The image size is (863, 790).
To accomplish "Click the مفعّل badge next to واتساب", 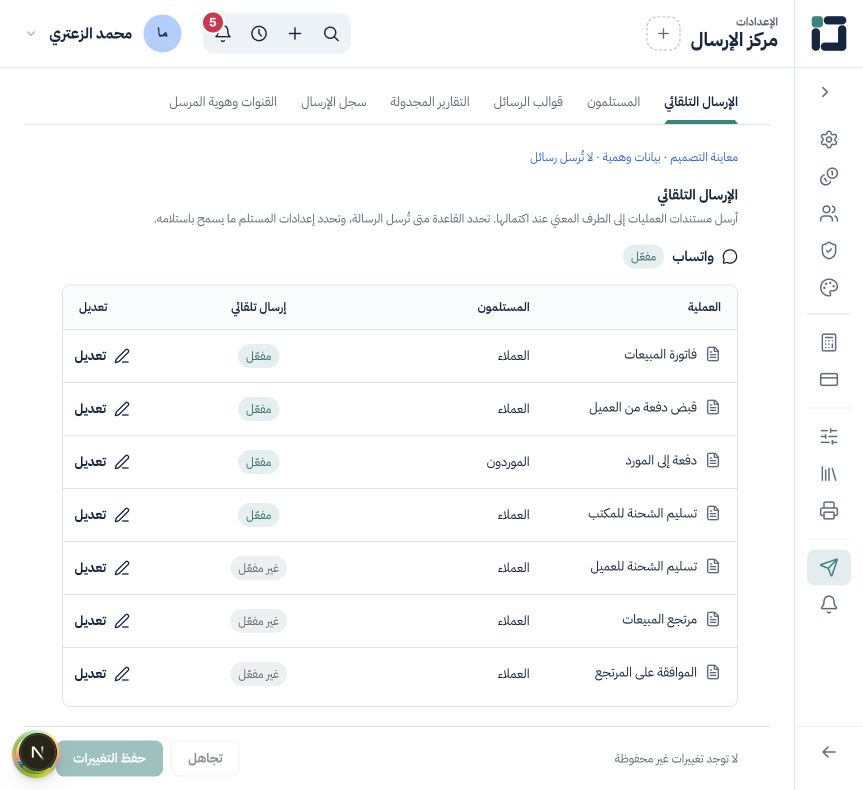I will click(x=643, y=257).
